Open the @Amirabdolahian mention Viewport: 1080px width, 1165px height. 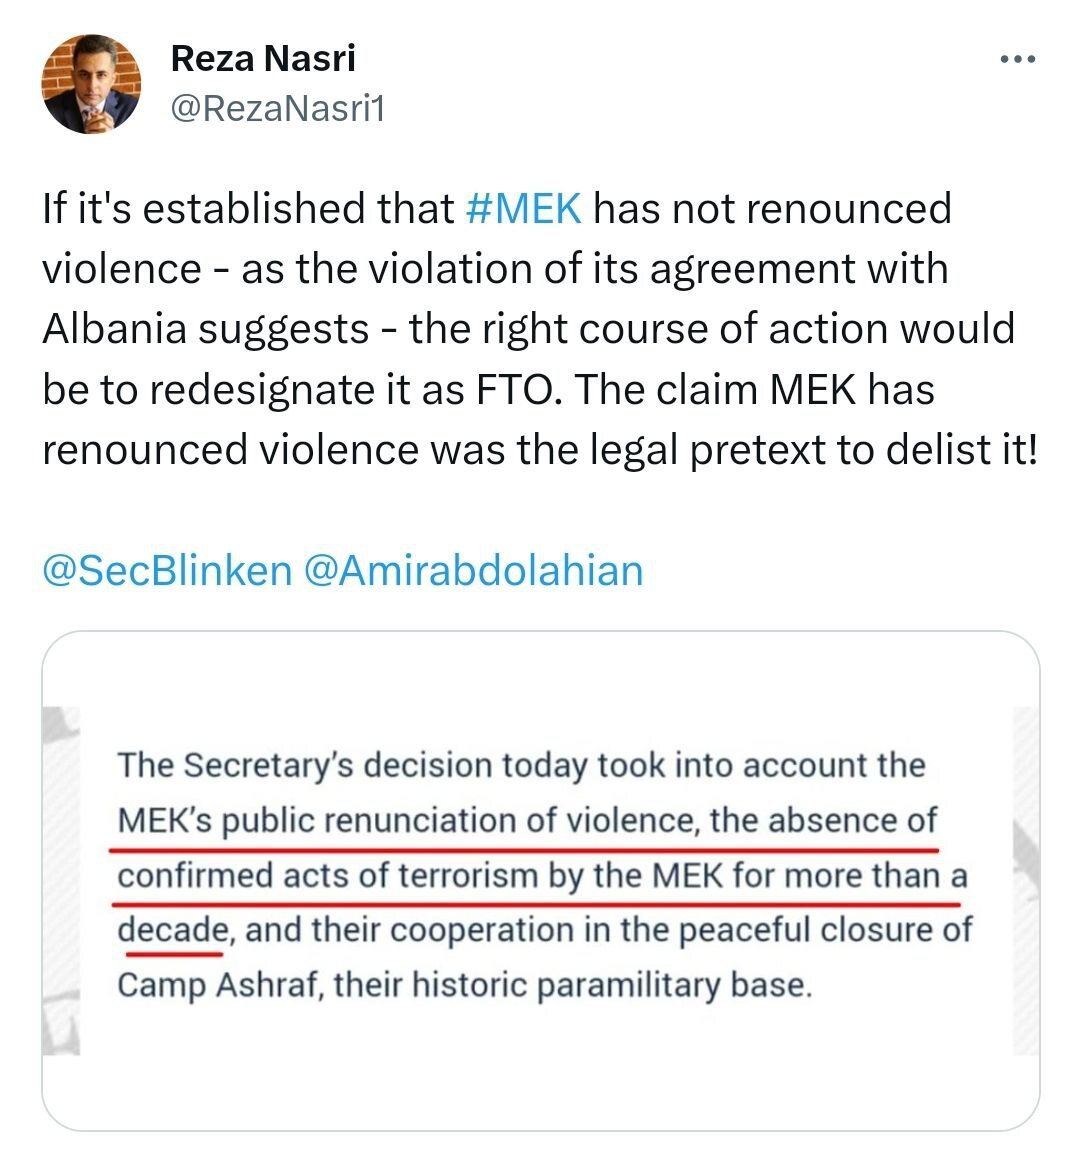pyautogui.click(x=472, y=570)
